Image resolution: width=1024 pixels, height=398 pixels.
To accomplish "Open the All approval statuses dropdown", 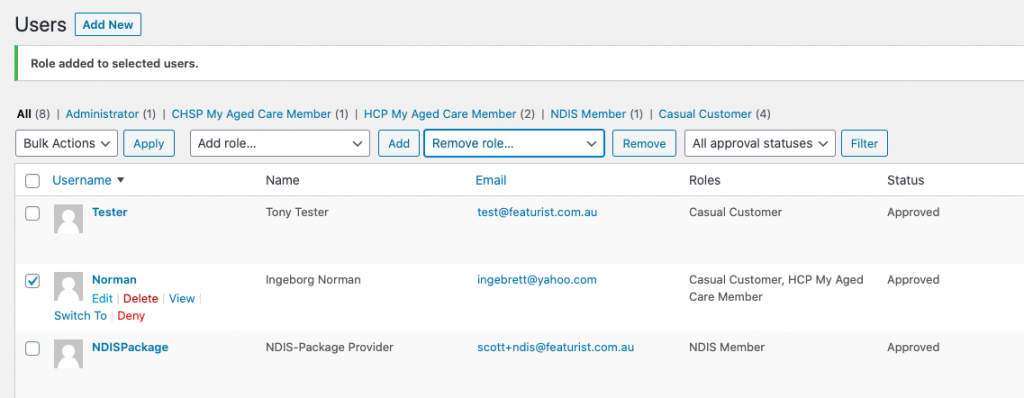I will pyautogui.click(x=760, y=144).
